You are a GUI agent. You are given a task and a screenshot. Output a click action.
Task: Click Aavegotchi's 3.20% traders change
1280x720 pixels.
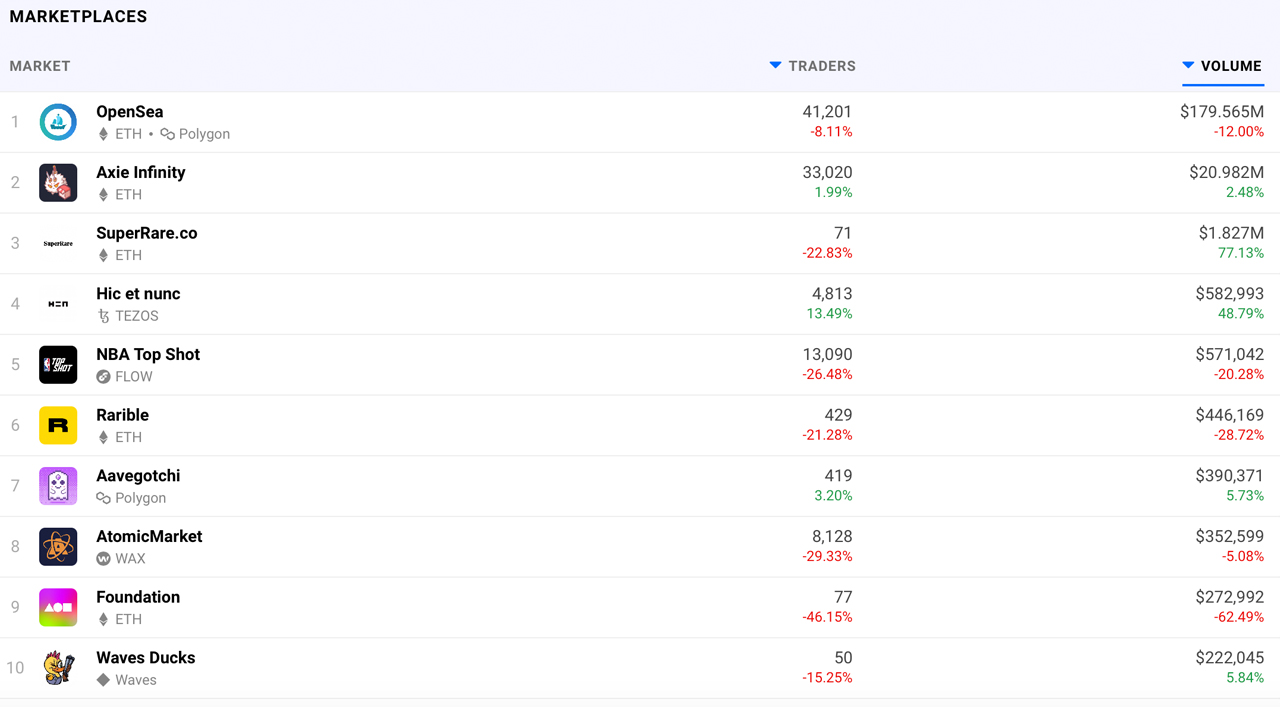point(833,496)
